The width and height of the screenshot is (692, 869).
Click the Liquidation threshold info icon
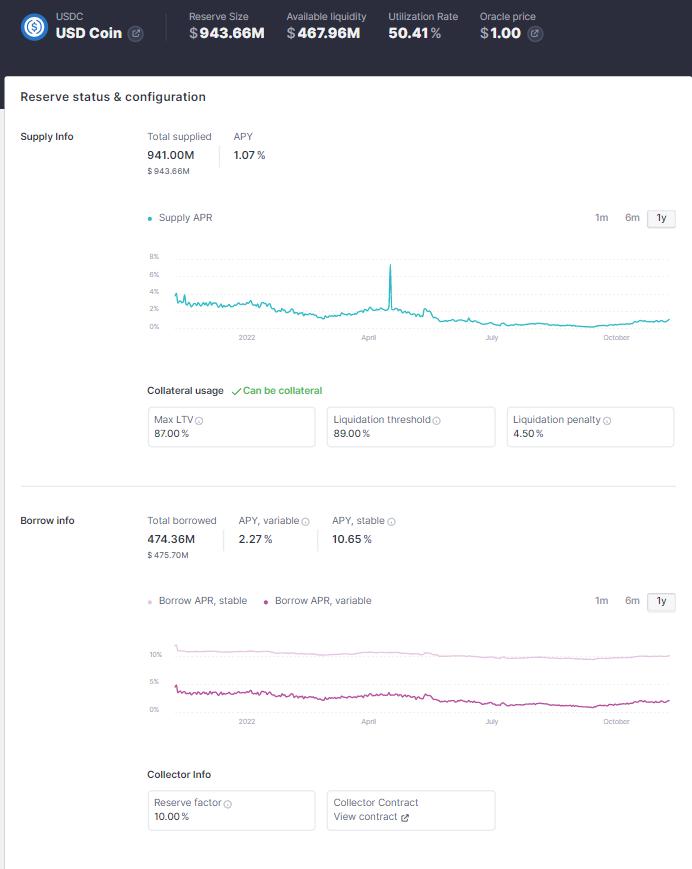click(436, 421)
